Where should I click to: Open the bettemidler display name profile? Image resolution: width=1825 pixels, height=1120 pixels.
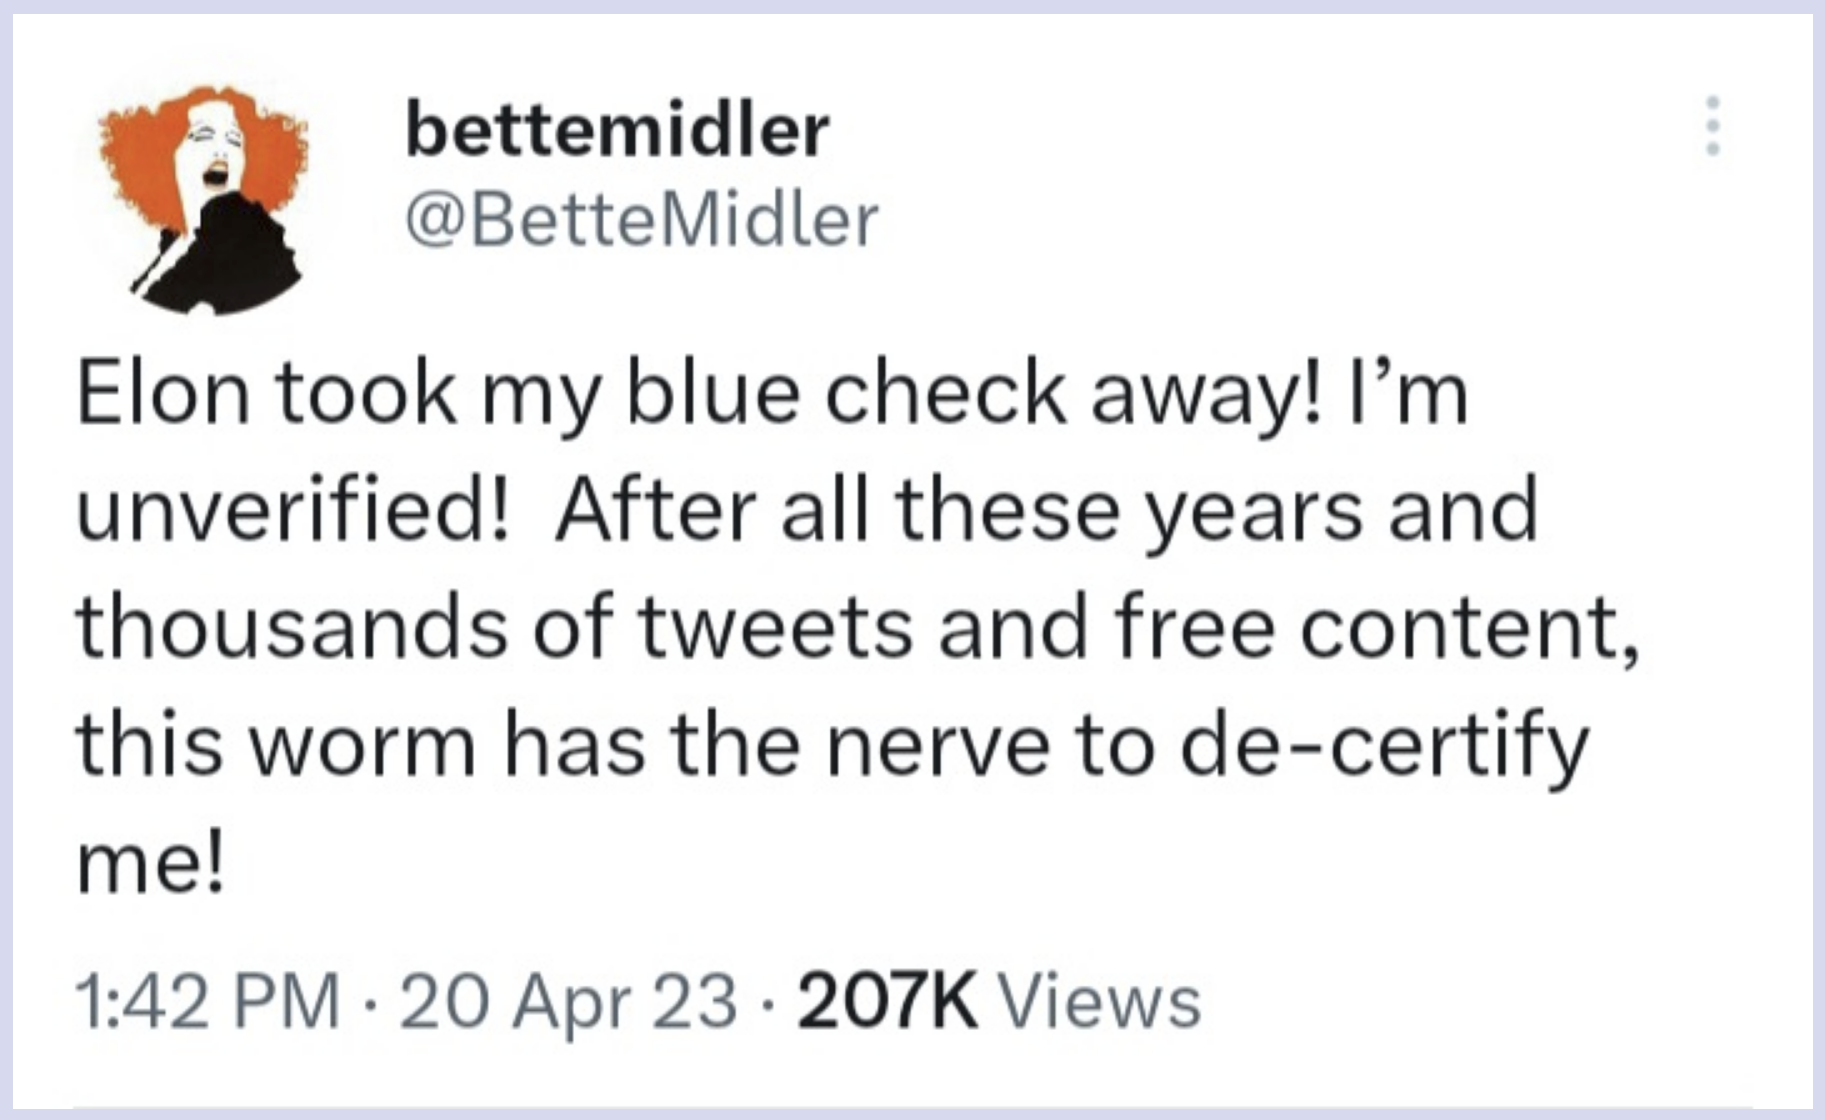[618, 130]
